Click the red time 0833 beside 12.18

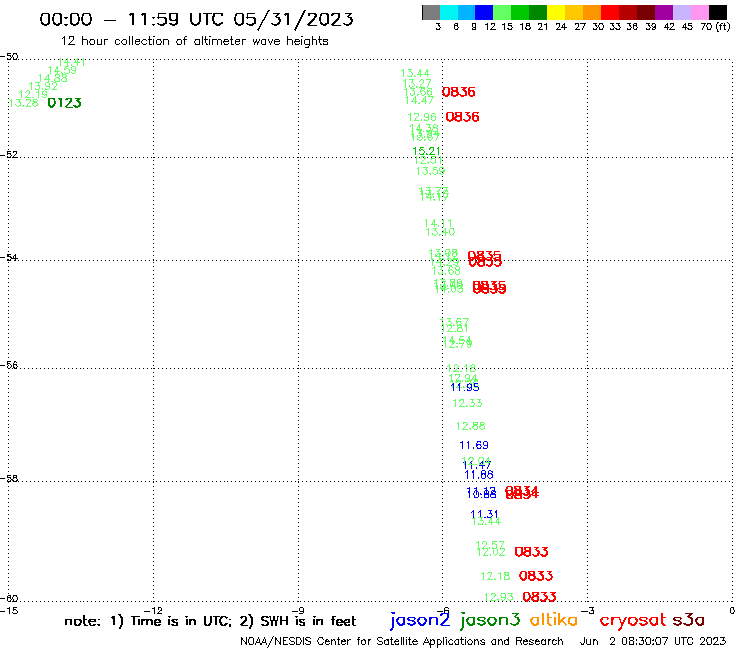(536, 576)
